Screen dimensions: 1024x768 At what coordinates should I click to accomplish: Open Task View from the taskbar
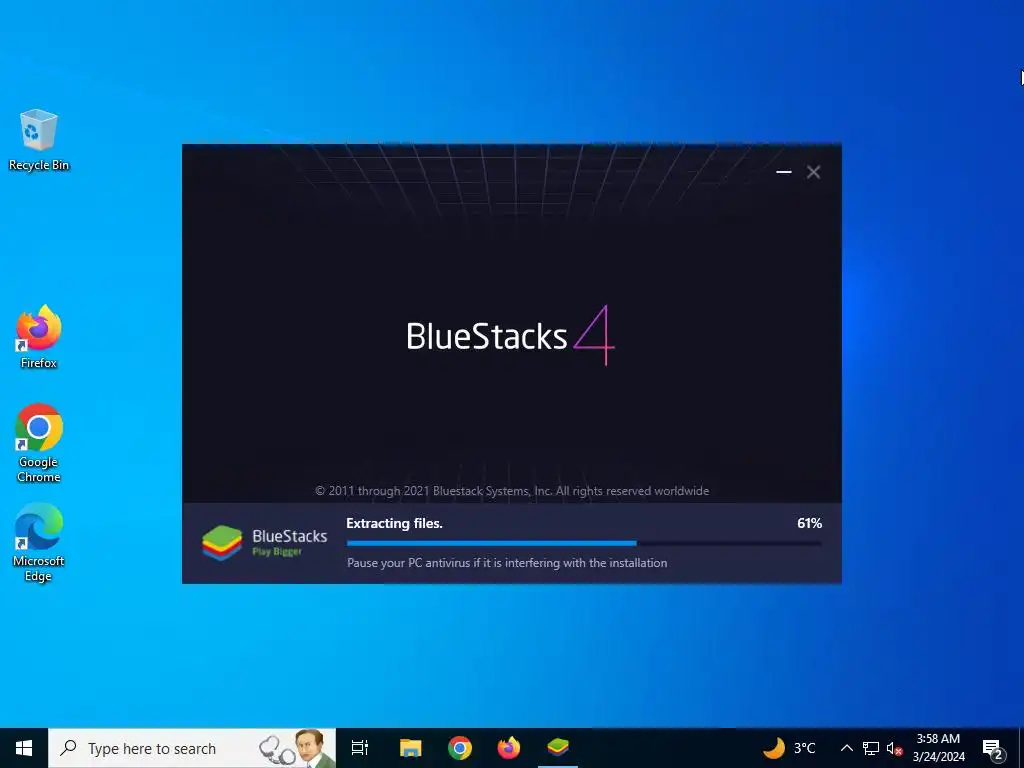(360, 748)
